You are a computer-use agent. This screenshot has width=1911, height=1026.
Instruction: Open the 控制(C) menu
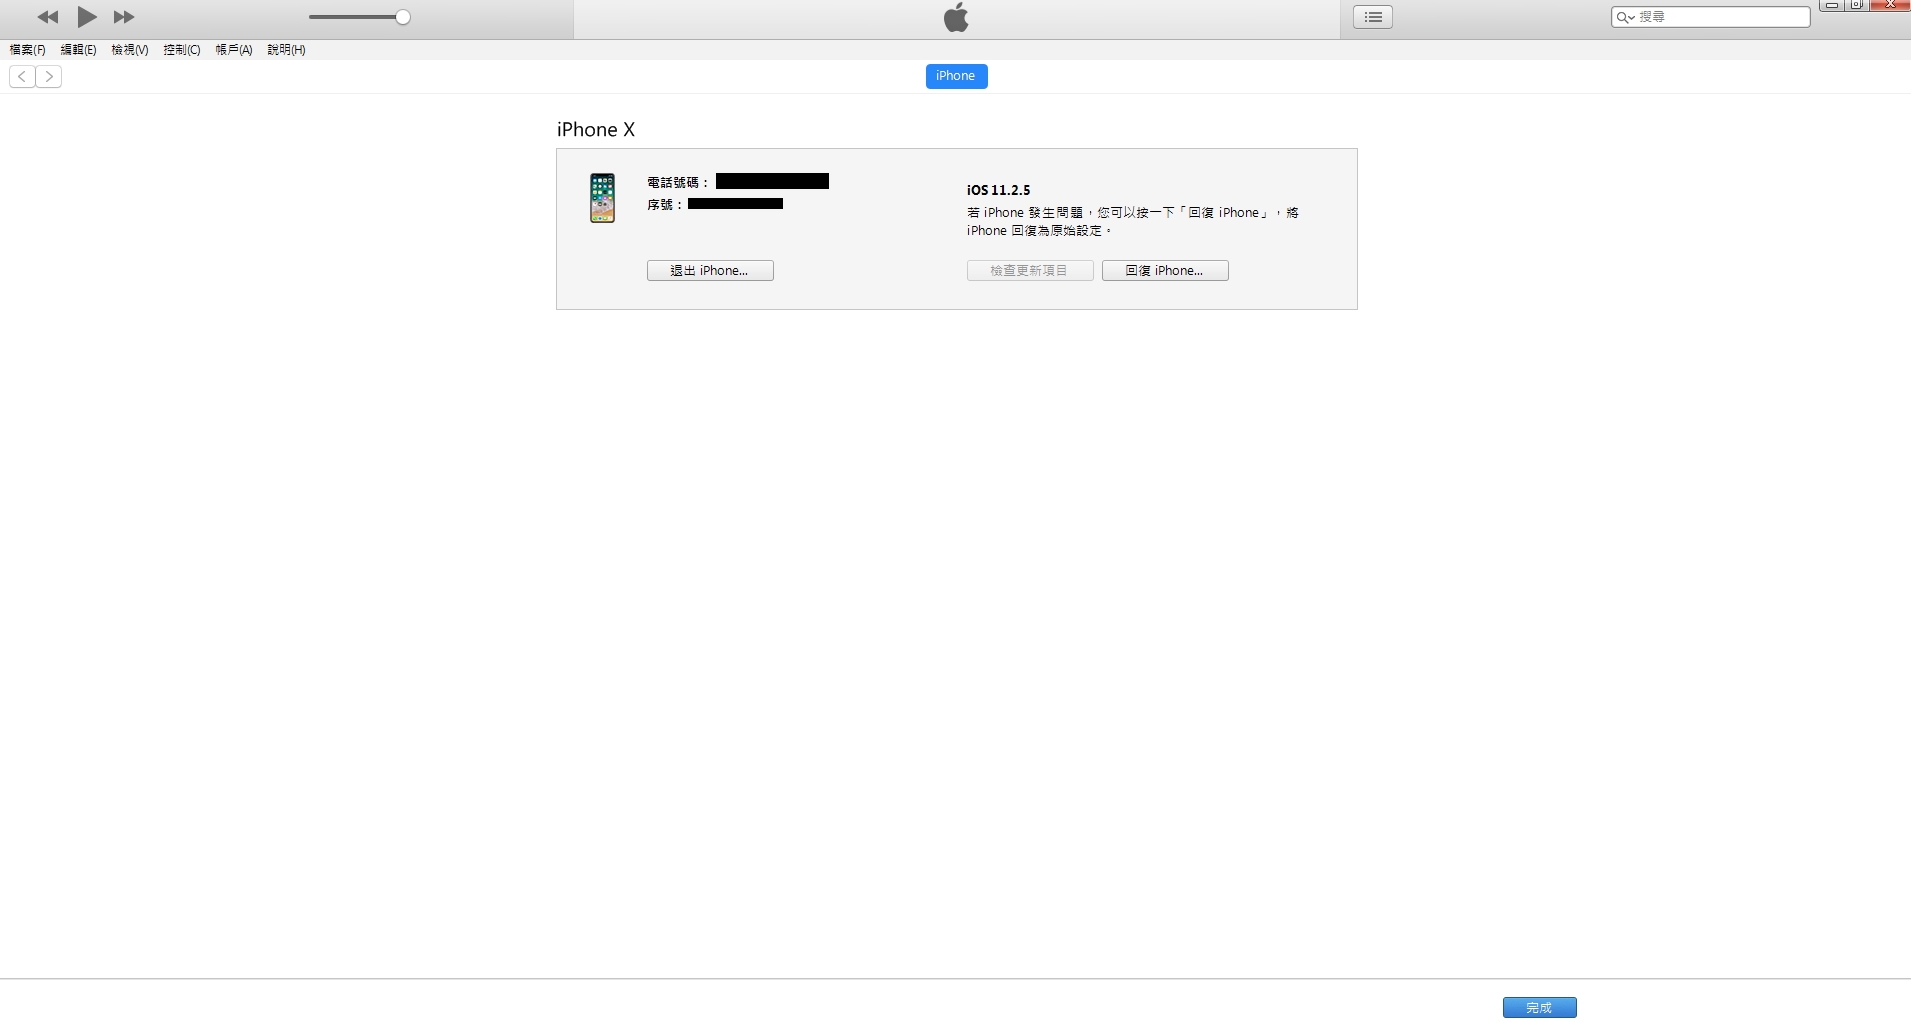182,50
